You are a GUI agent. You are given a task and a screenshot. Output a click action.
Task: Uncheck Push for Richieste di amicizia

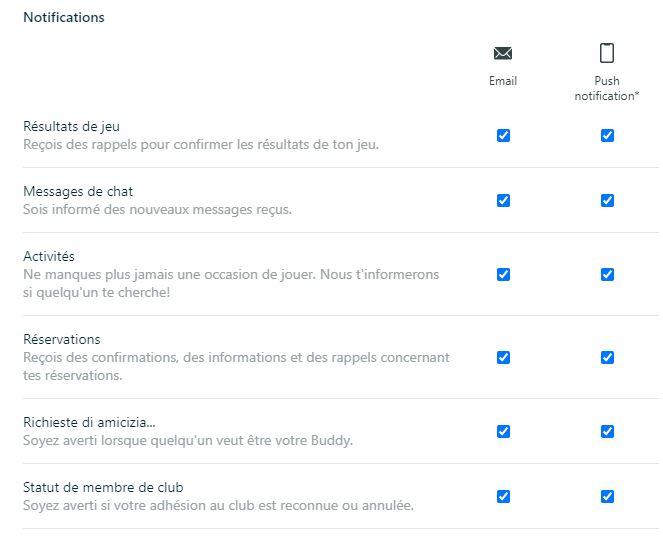tap(607, 431)
